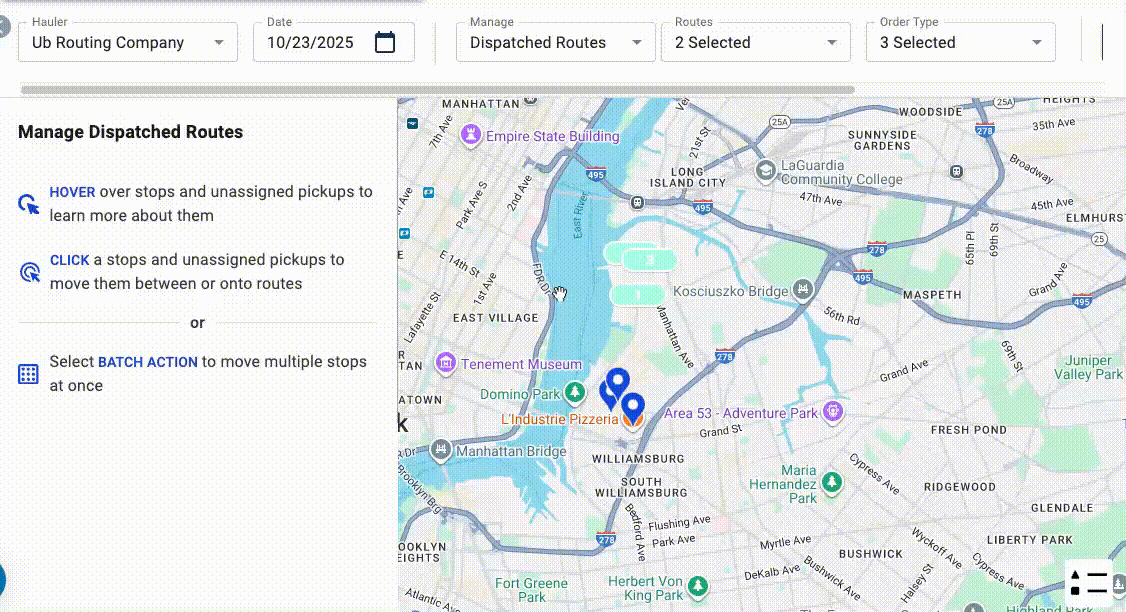
Task: Click the Area 53 Adventure Park marker
Action: [x=832, y=412]
